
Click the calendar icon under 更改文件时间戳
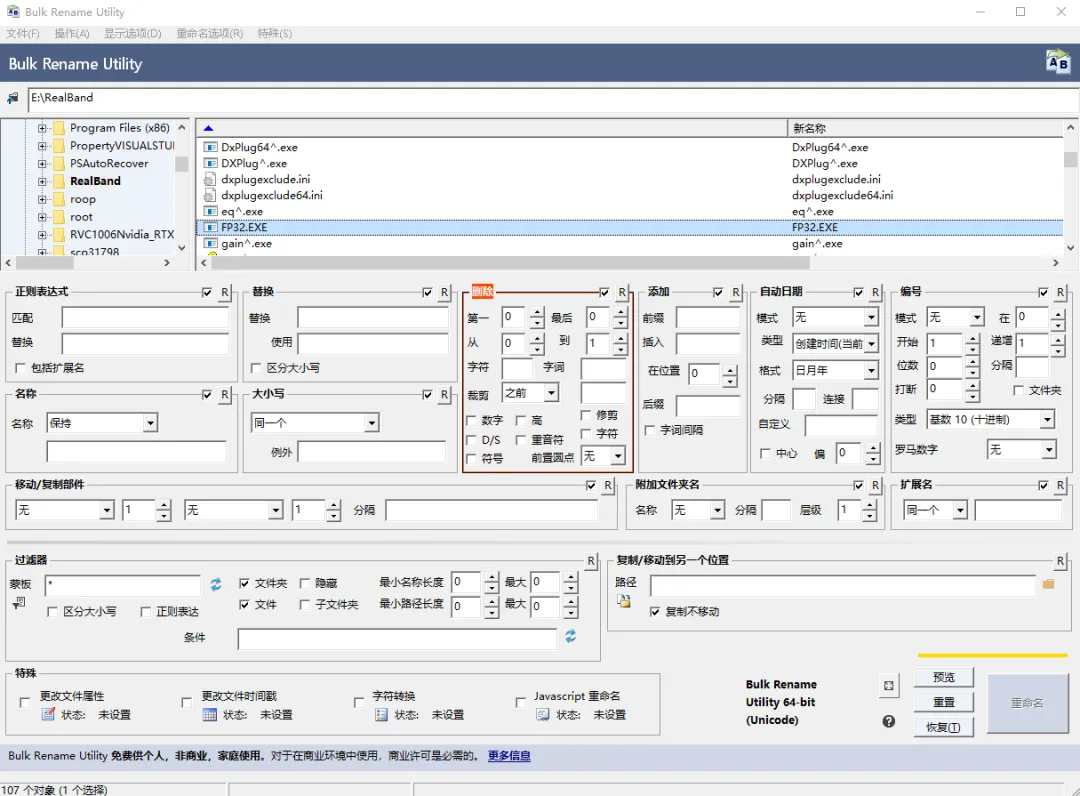tap(209, 715)
